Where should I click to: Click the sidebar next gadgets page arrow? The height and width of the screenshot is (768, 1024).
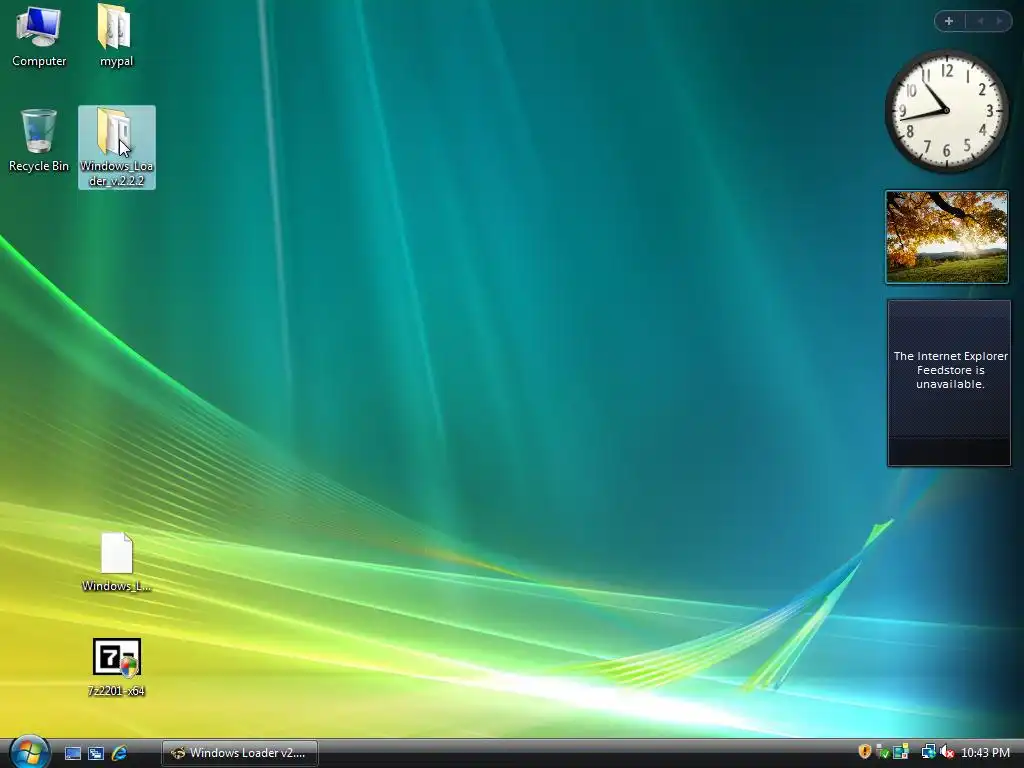pyautogui.click(x=999, y=21)
